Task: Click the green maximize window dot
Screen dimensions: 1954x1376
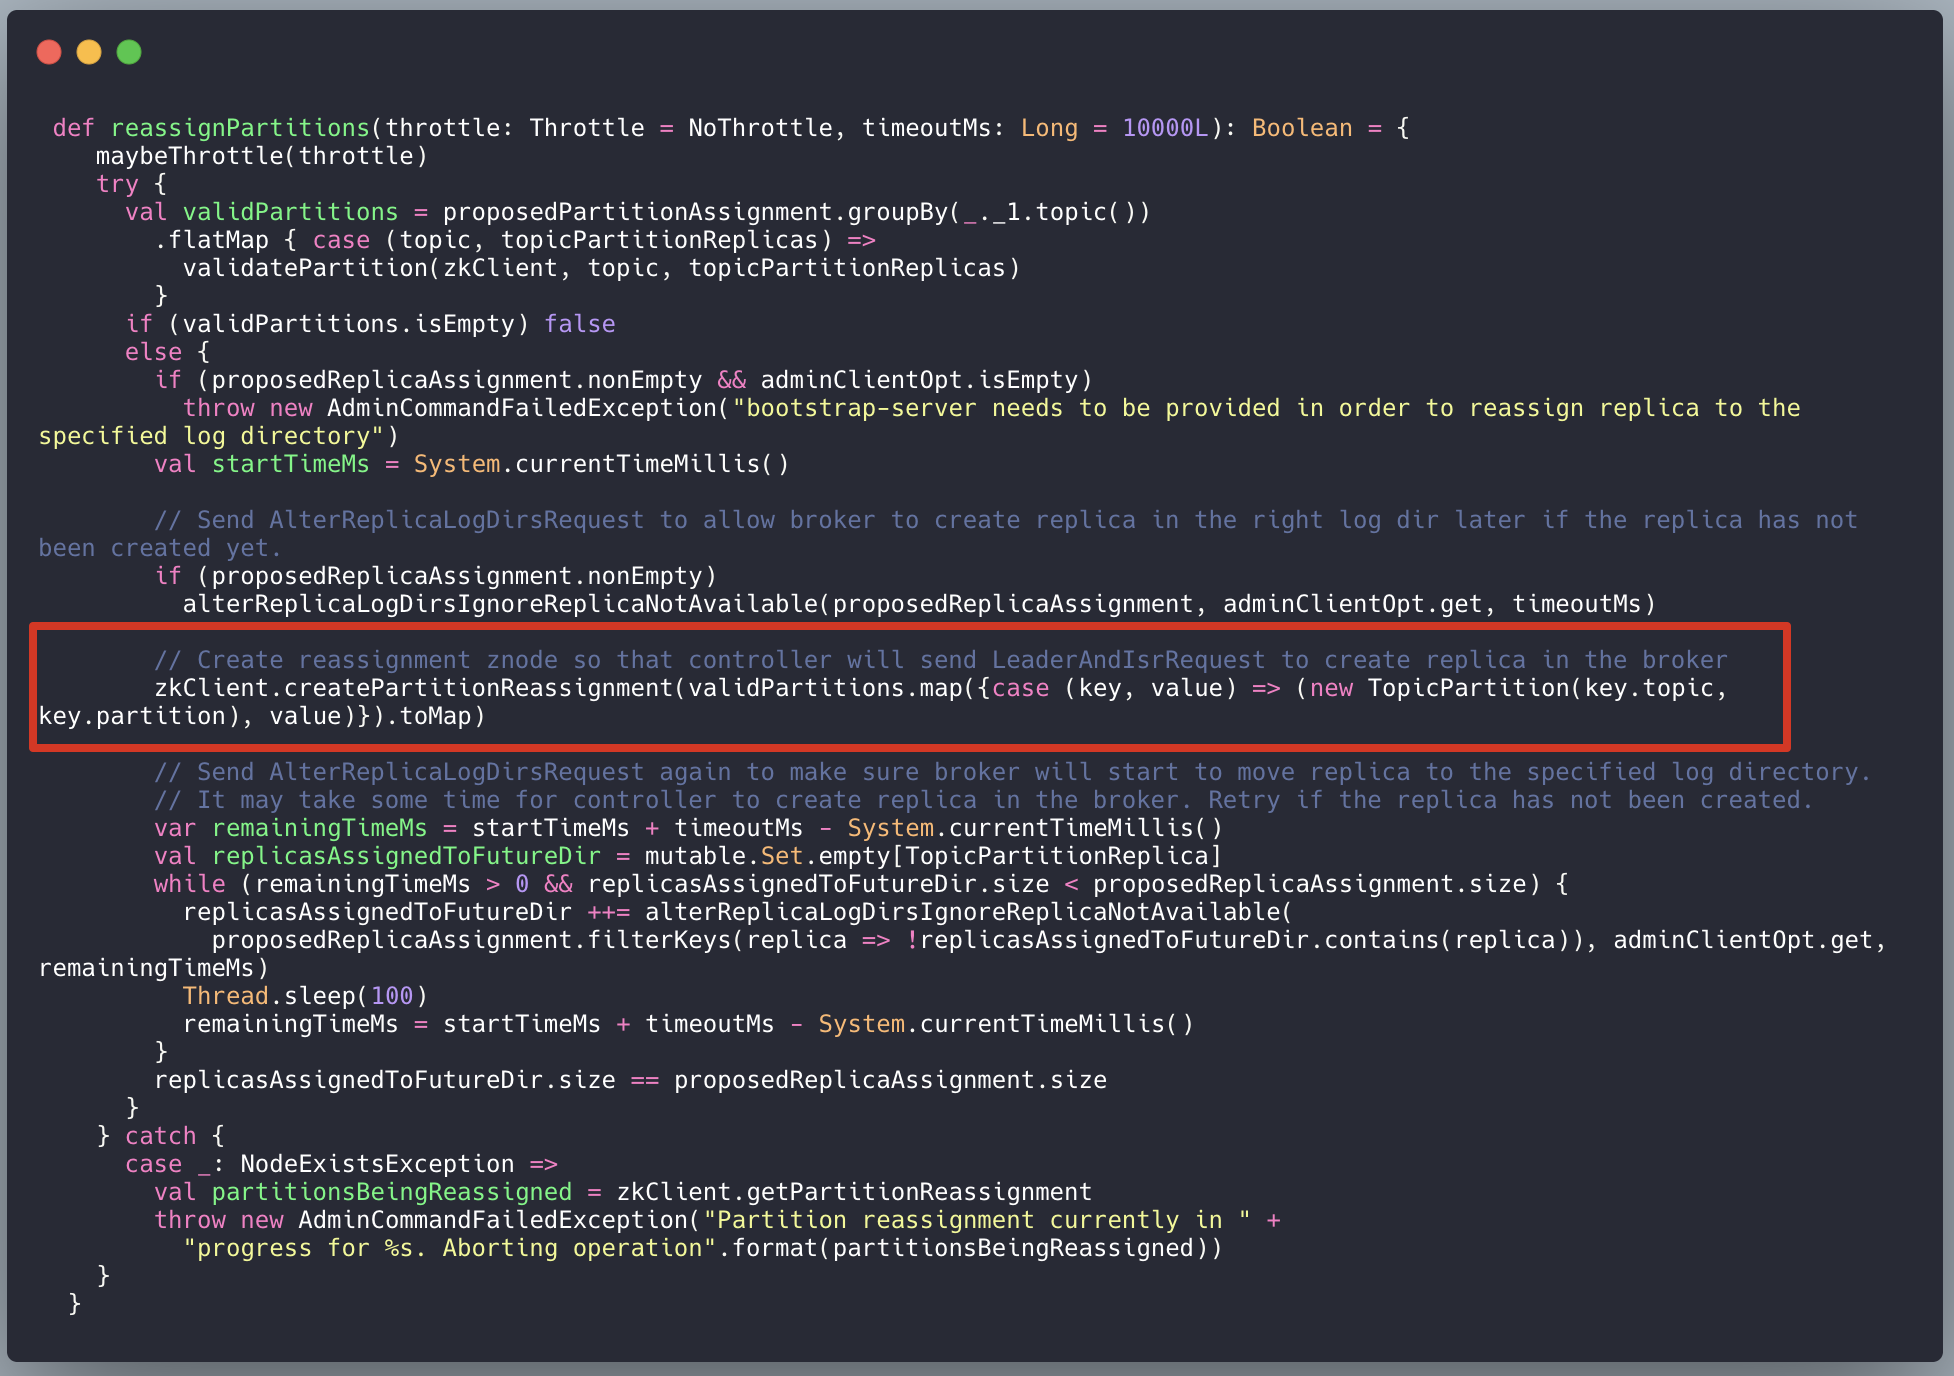Action: click(129, 52)
